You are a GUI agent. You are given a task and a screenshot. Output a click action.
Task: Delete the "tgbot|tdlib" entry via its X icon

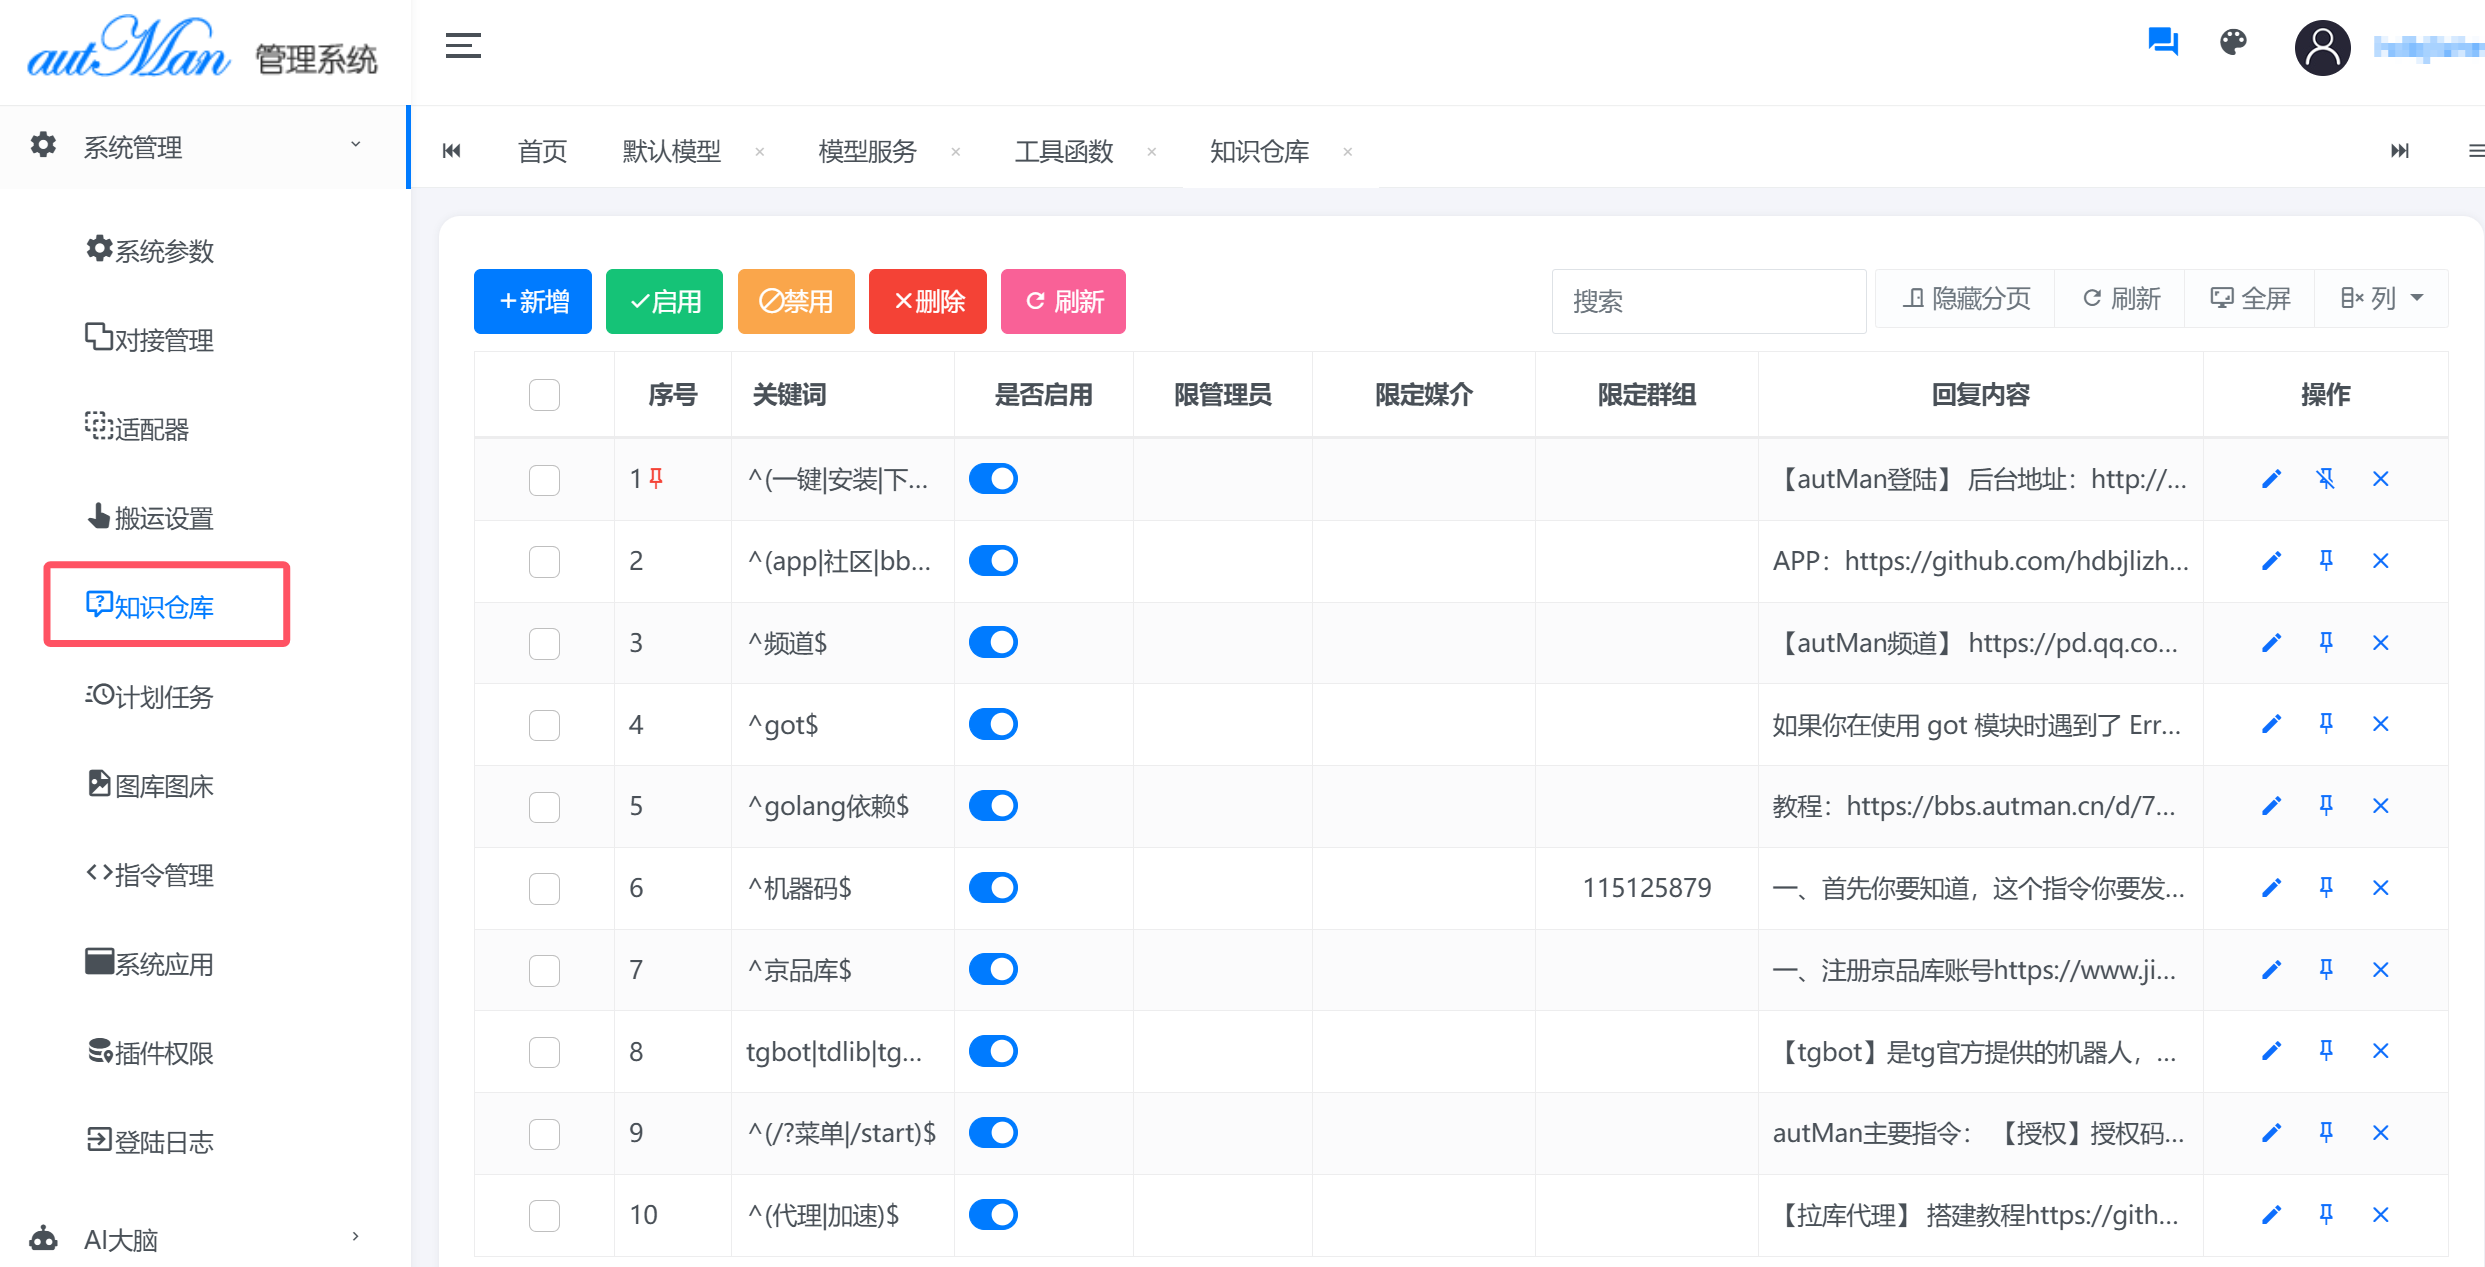(2381, 1051)
